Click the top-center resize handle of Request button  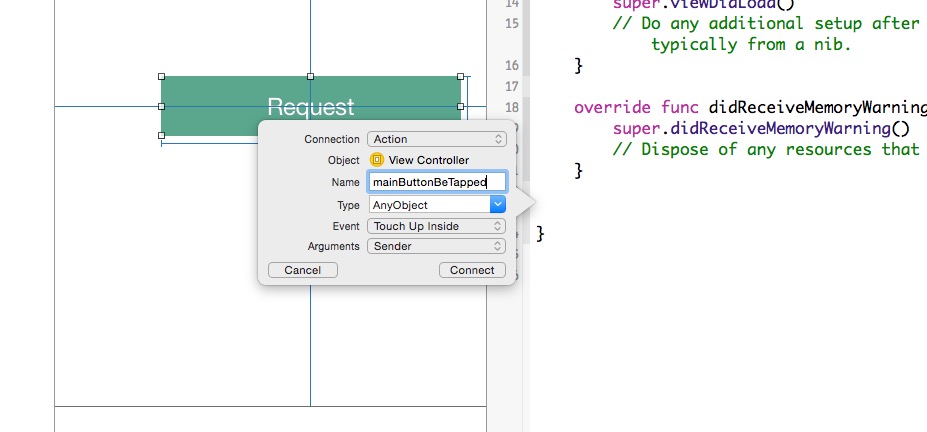coord(310,76)
